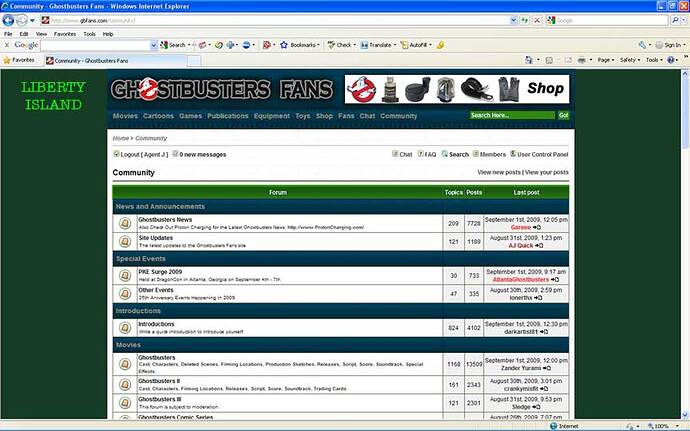Open the User Control Panel link
The height and width of the screenshot is (431, 690).
[x=539, y=155]
